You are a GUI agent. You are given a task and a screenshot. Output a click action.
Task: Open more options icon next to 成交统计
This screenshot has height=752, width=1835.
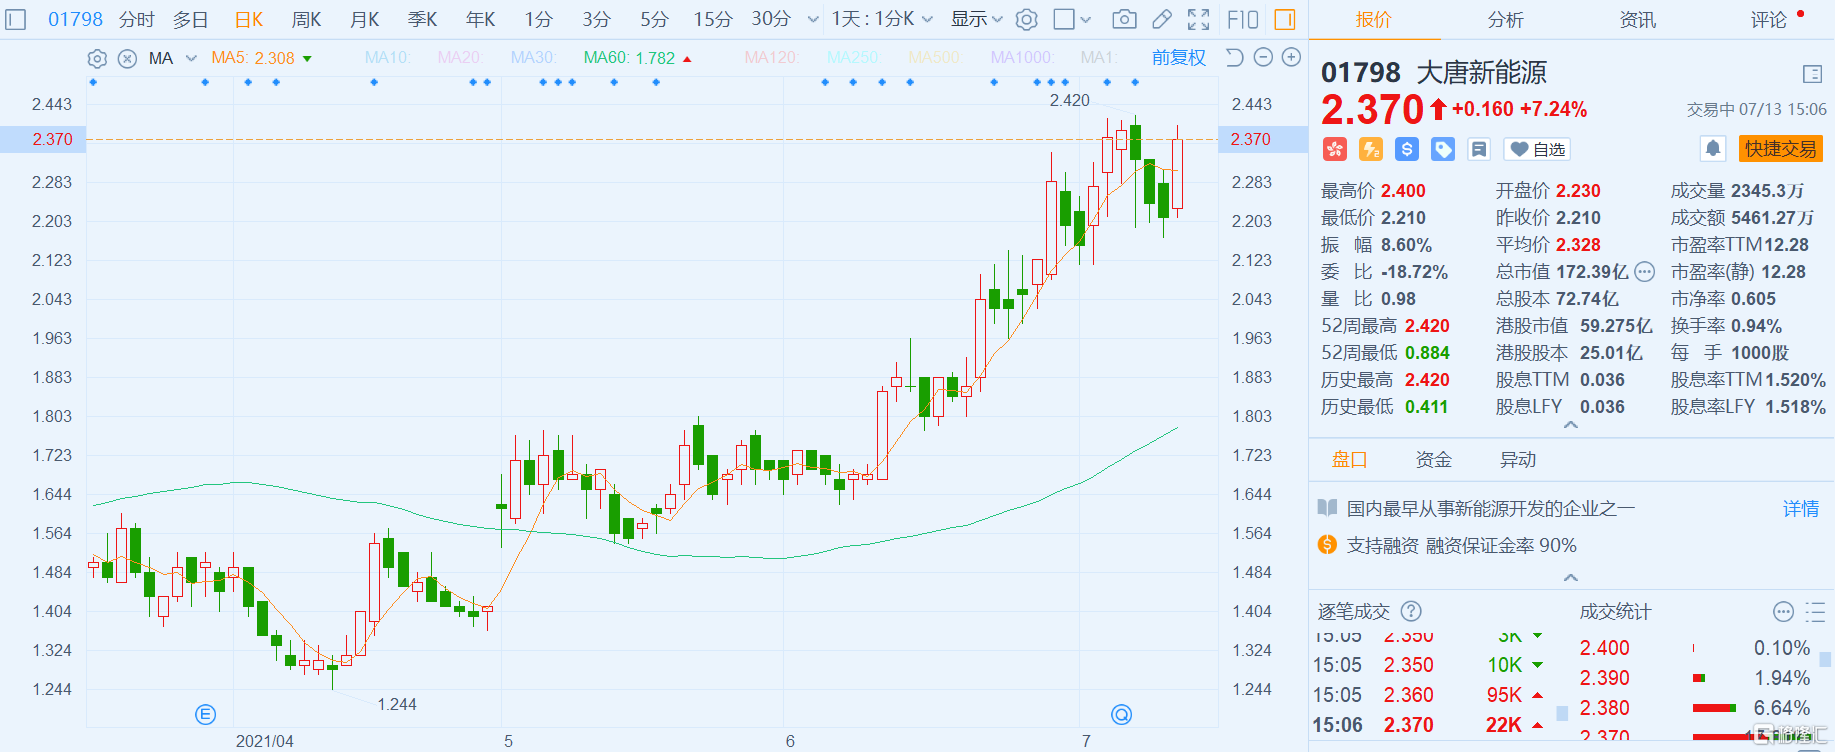(1783, 611)
